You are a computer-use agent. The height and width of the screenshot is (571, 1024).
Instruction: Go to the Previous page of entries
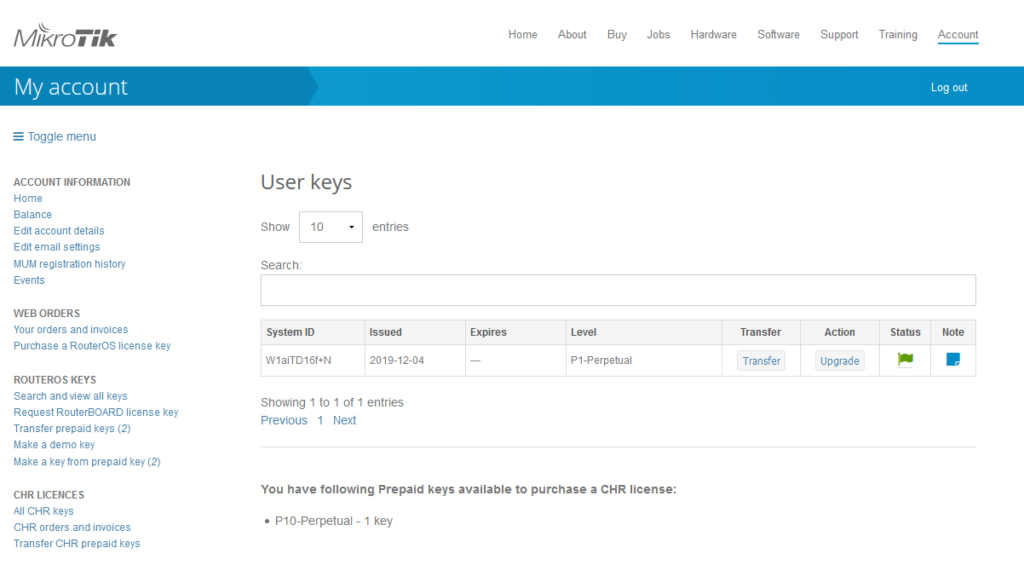[283, 420]
